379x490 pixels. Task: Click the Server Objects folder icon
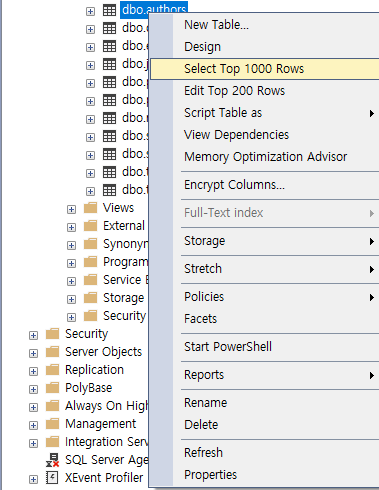(x=52, y=352)
